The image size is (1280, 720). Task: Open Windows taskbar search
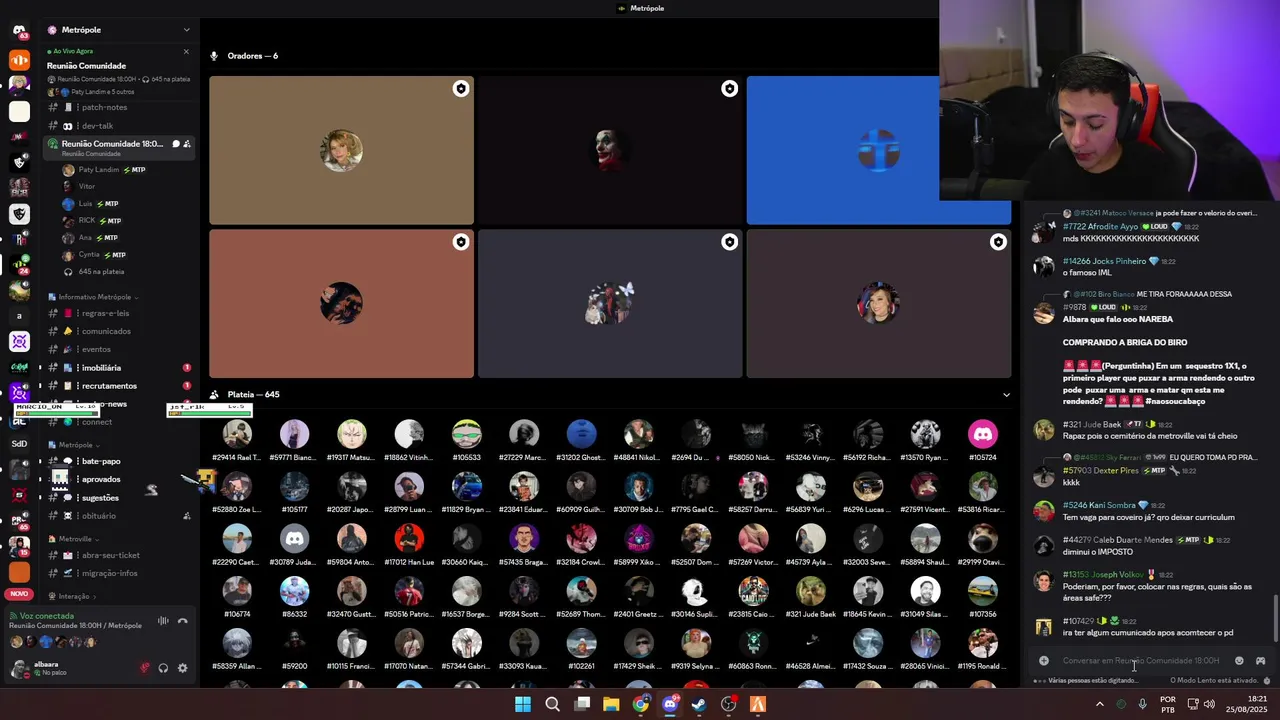point(552,704)
